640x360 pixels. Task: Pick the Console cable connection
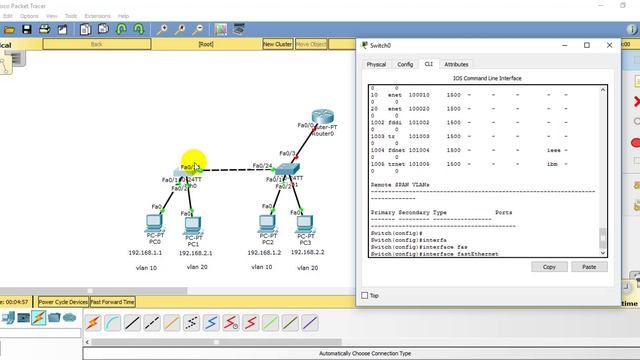click(x=113, y=323)
